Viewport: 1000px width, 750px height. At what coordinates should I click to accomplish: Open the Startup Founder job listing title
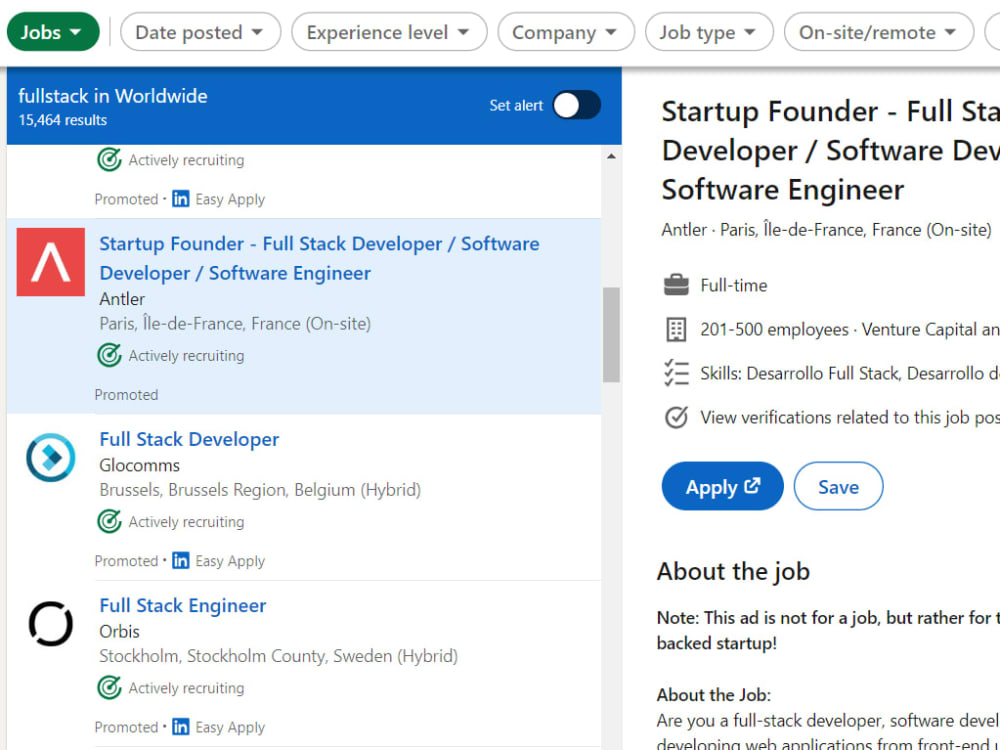(x=319, y=258)
